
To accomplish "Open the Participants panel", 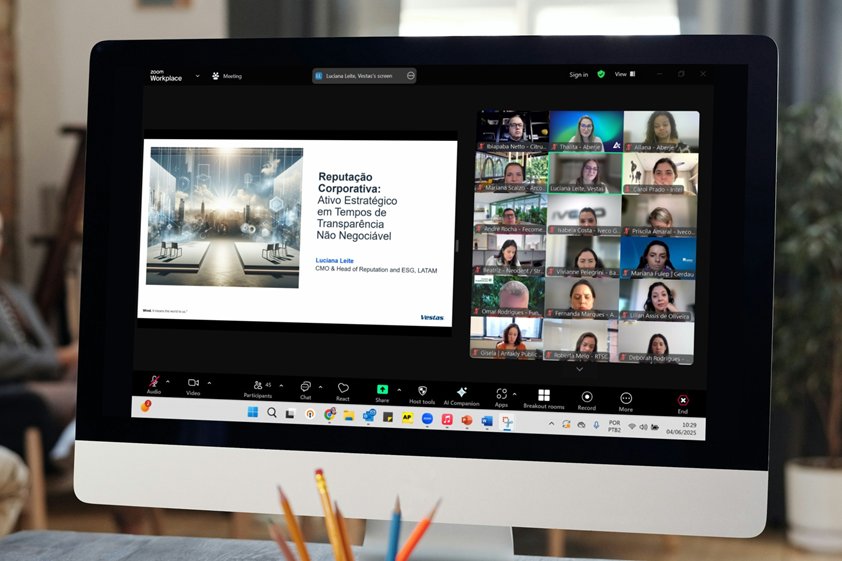I will click(x=258, y=386).
